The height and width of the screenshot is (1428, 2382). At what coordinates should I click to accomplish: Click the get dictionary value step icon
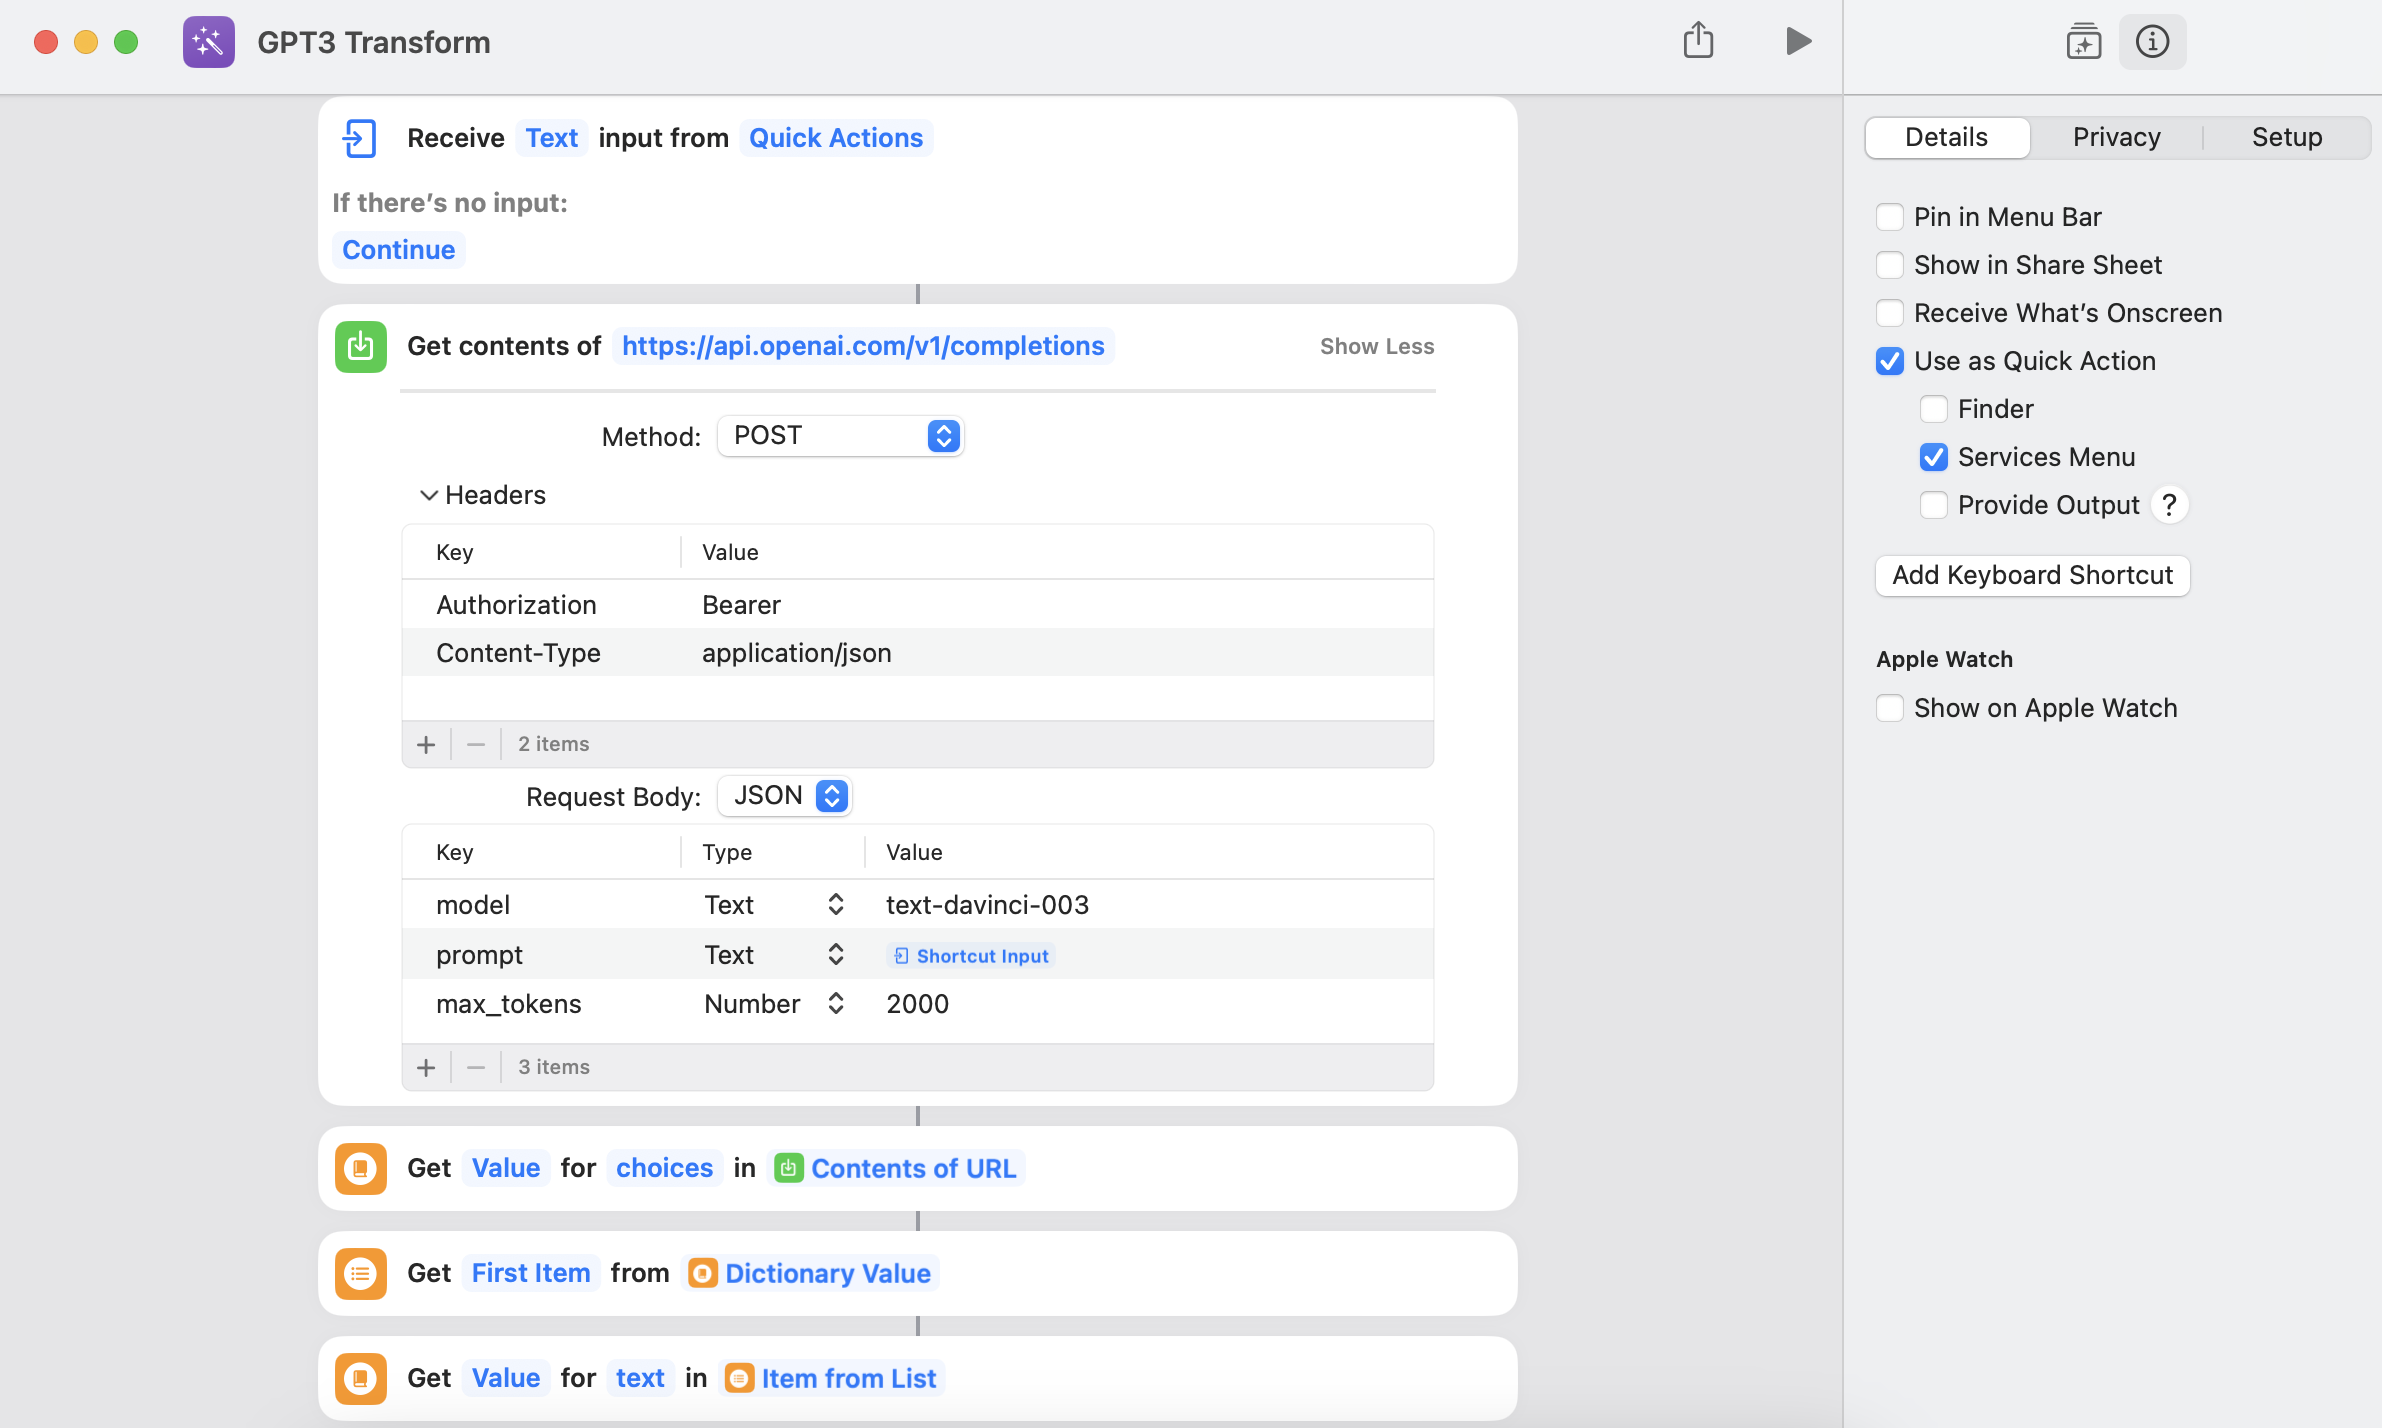(x=358, y=1168)
